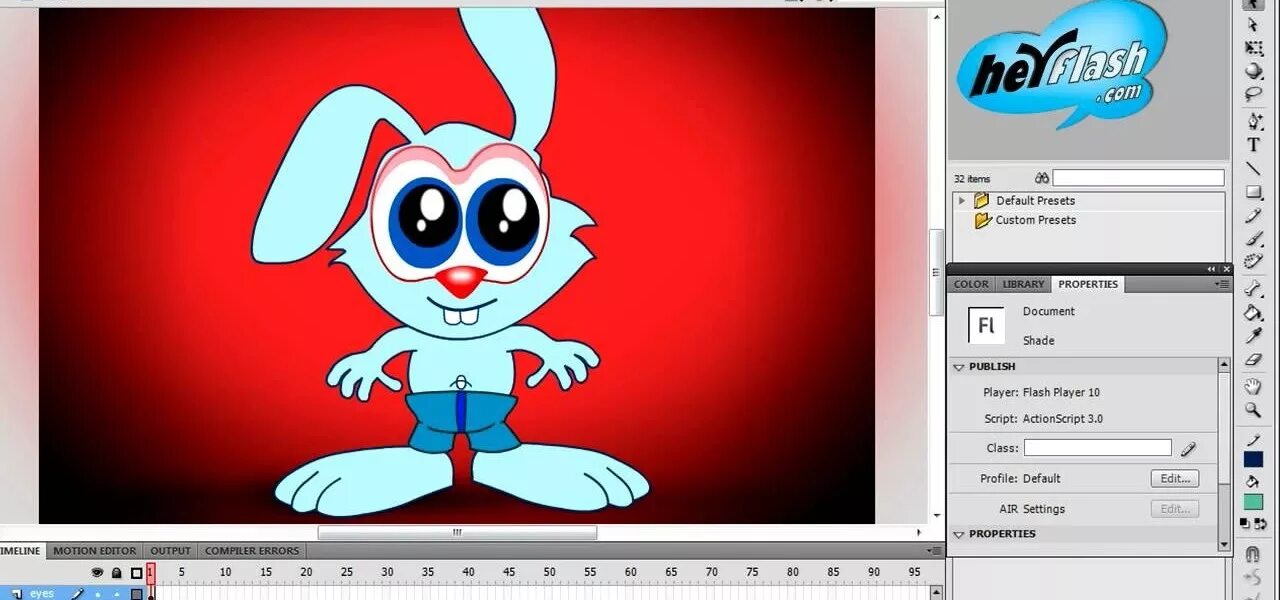The width and height of the screenshot is (1280, 600).
Task: Click the pencil icon on eyes layer
Action: [x=77, y=594]
